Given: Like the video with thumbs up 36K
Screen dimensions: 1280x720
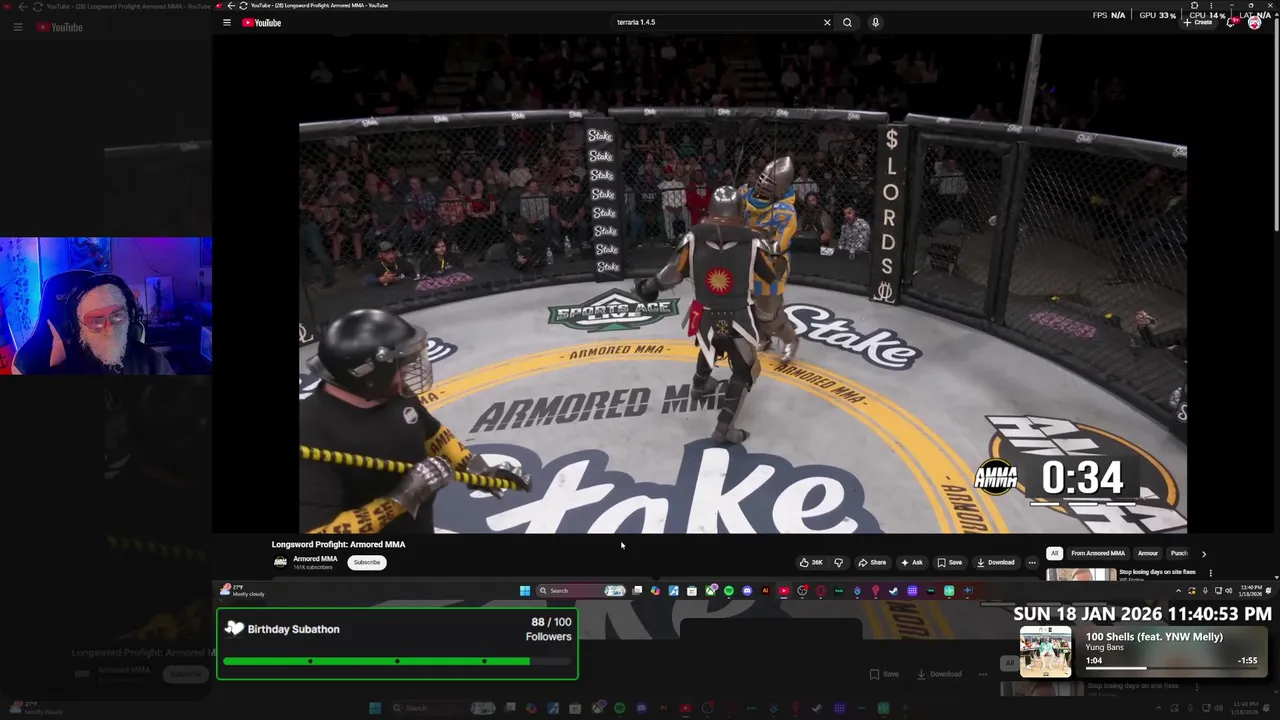Looking at the screenshot, I should coord(811,562).
